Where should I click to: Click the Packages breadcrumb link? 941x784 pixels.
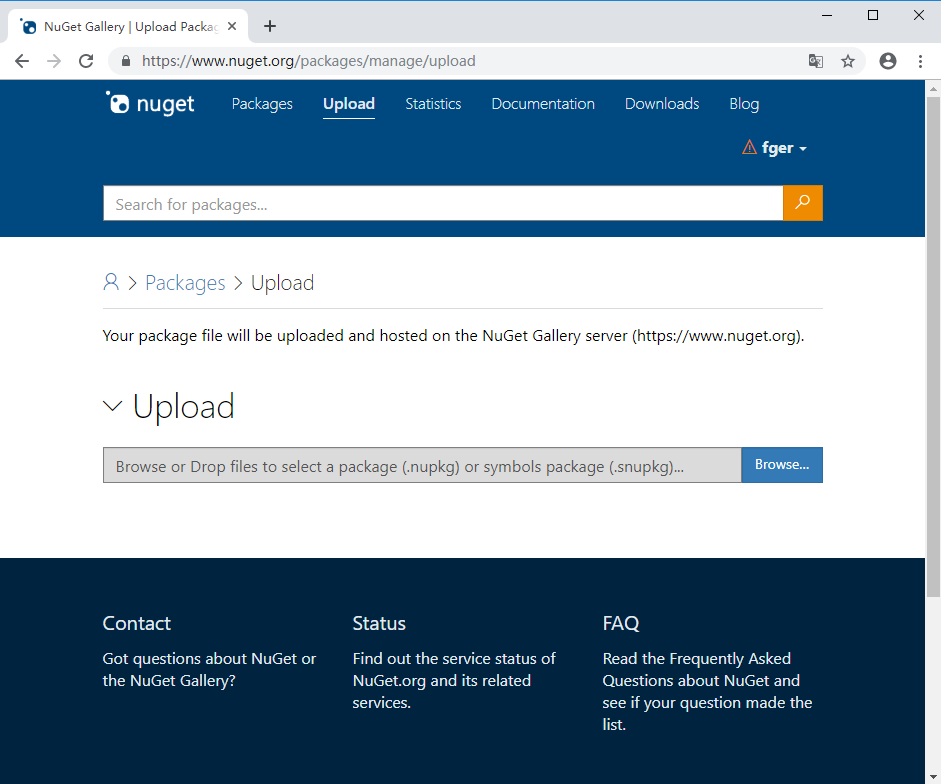(x=185, y=283)
